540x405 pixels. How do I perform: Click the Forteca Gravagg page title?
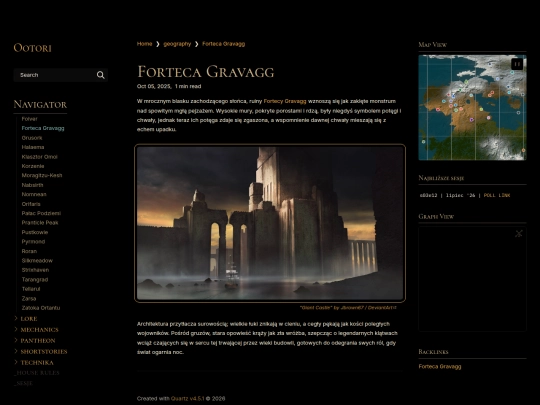[x=206, y=72]
